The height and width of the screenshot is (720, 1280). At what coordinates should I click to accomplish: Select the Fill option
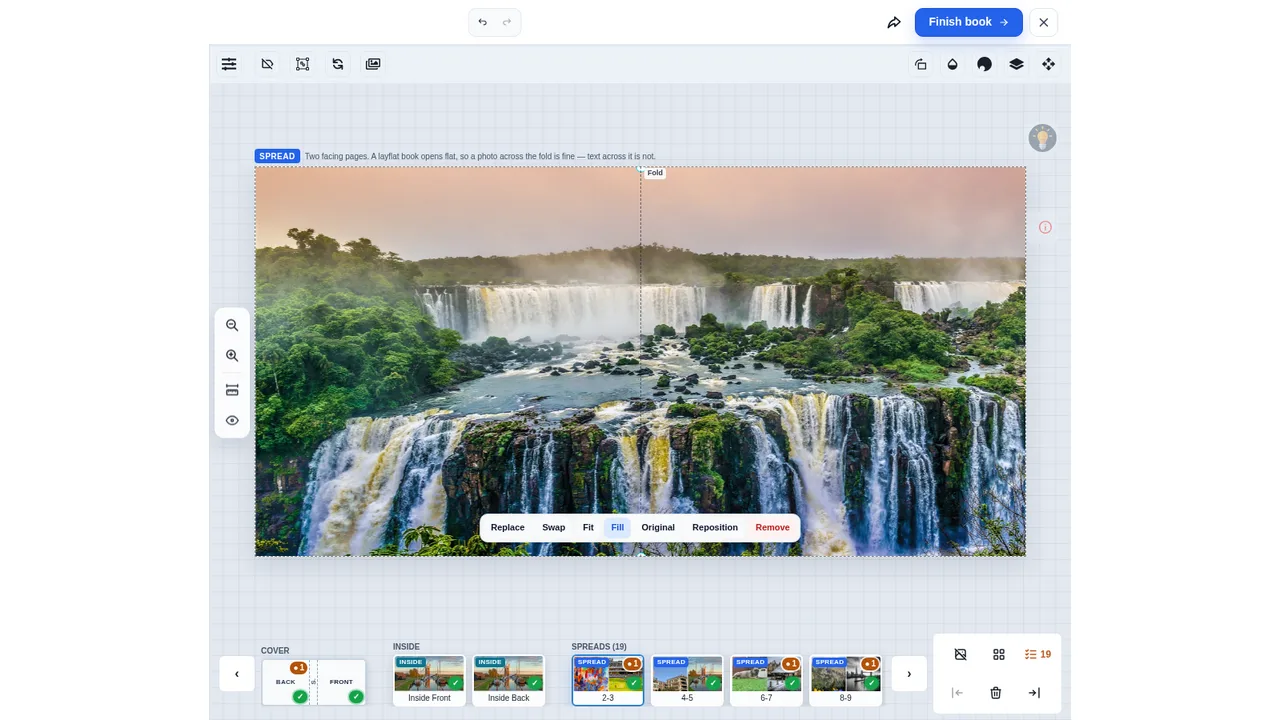coord(617,528)
